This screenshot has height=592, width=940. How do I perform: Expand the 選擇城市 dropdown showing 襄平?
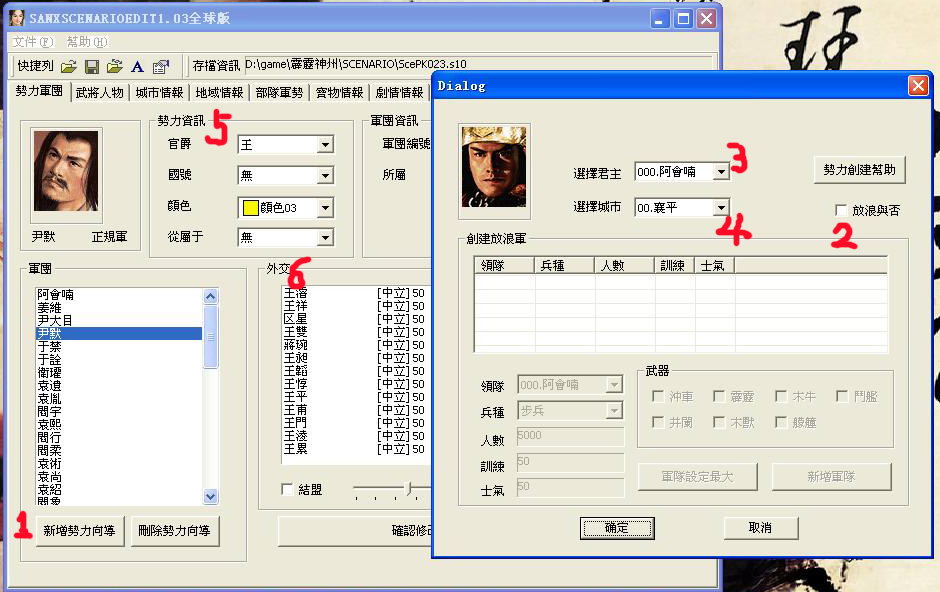pos(721,208)
